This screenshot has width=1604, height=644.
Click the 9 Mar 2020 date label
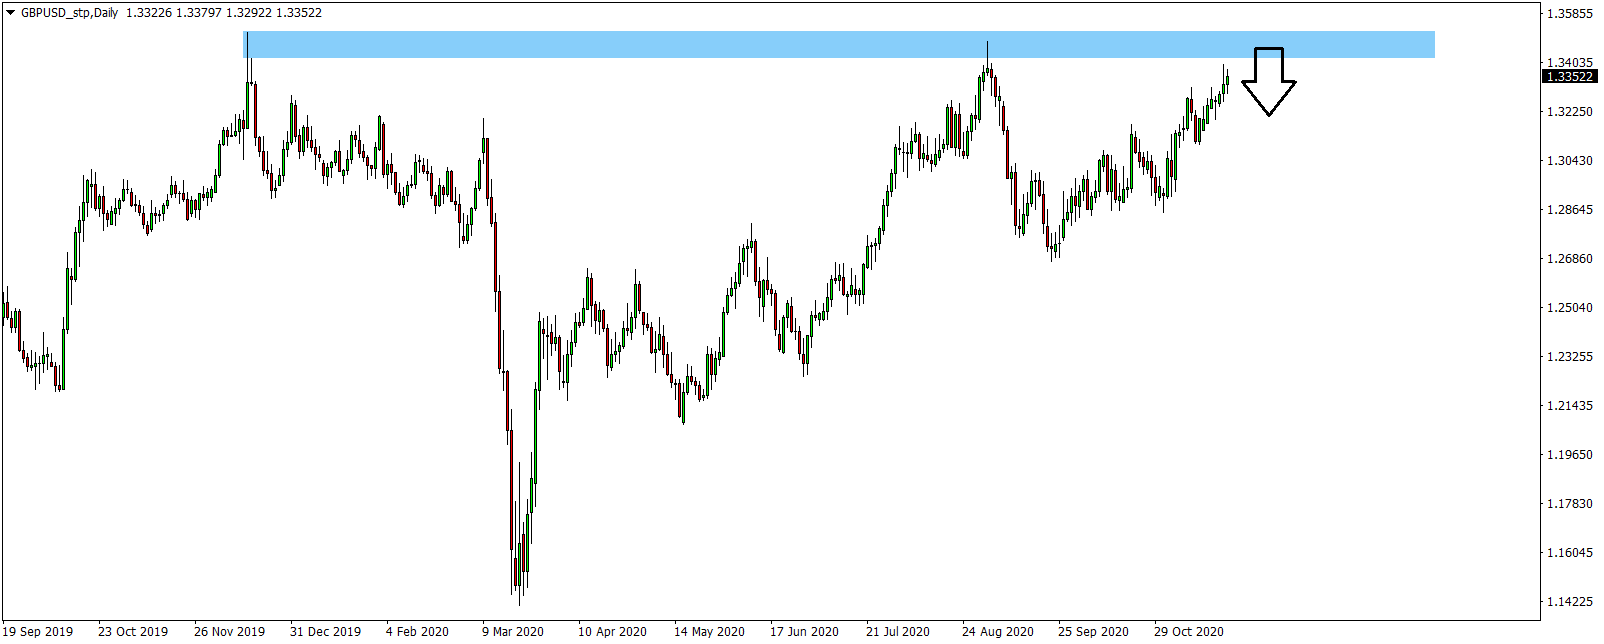513,632
